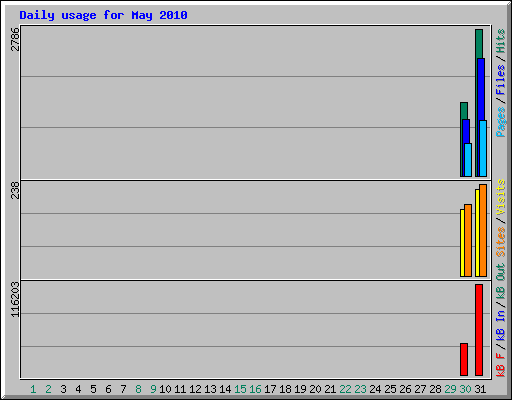Click the Visits legend label
The width and height of the screenshot is (512, 400).
coord(501,197)
